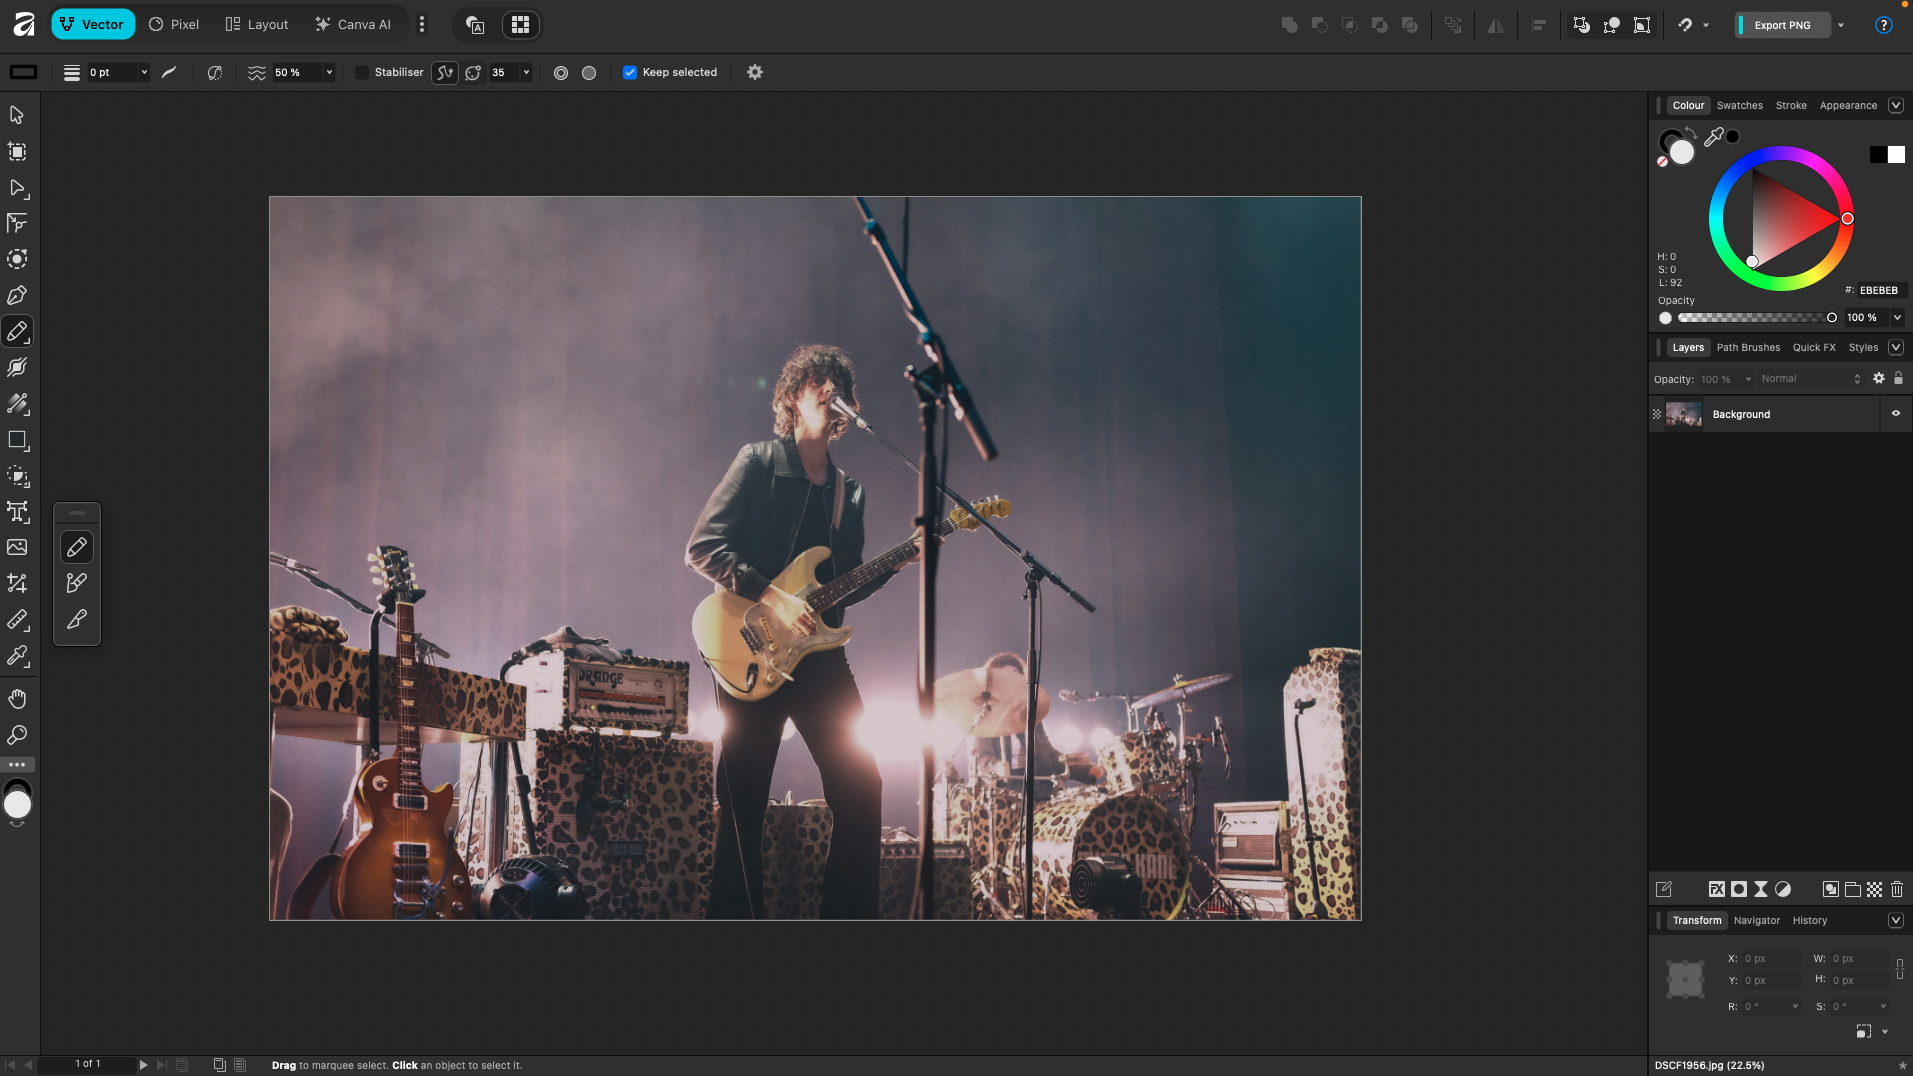Switch to the History tab
The width and height of the screenshot is (1913, 1076).
click(x=1810, y=921)
